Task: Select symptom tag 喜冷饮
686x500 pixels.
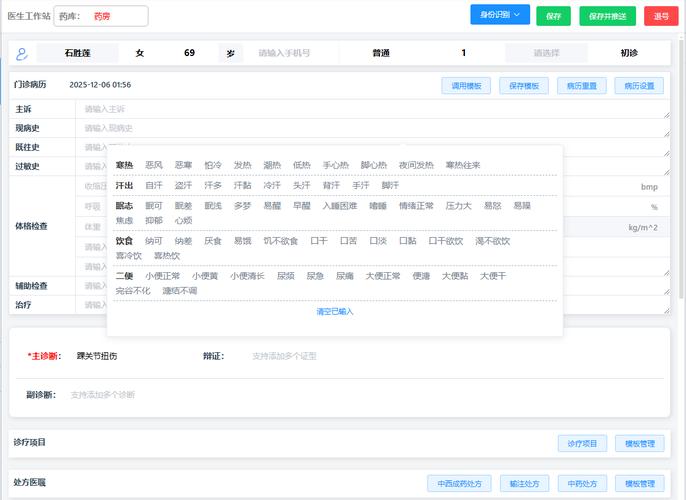Action: coord(129,256)
